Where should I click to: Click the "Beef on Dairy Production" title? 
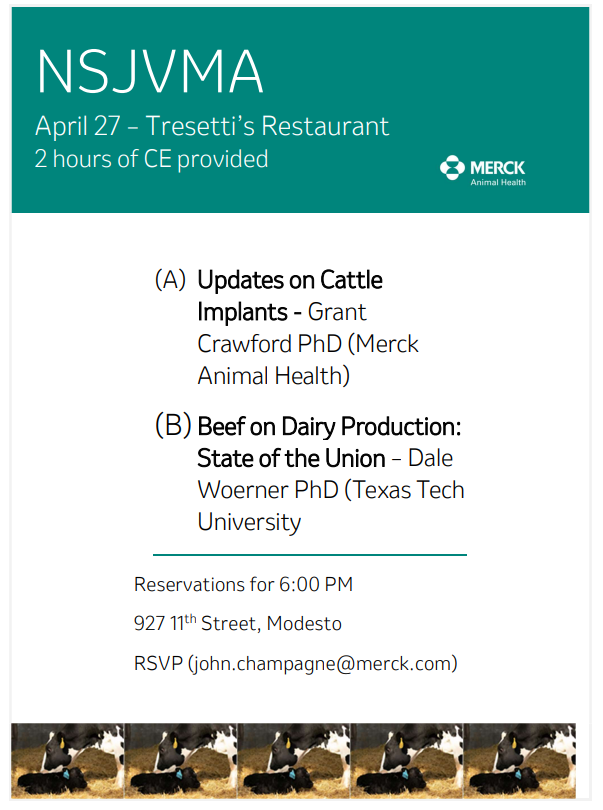(x=329, y=427)
